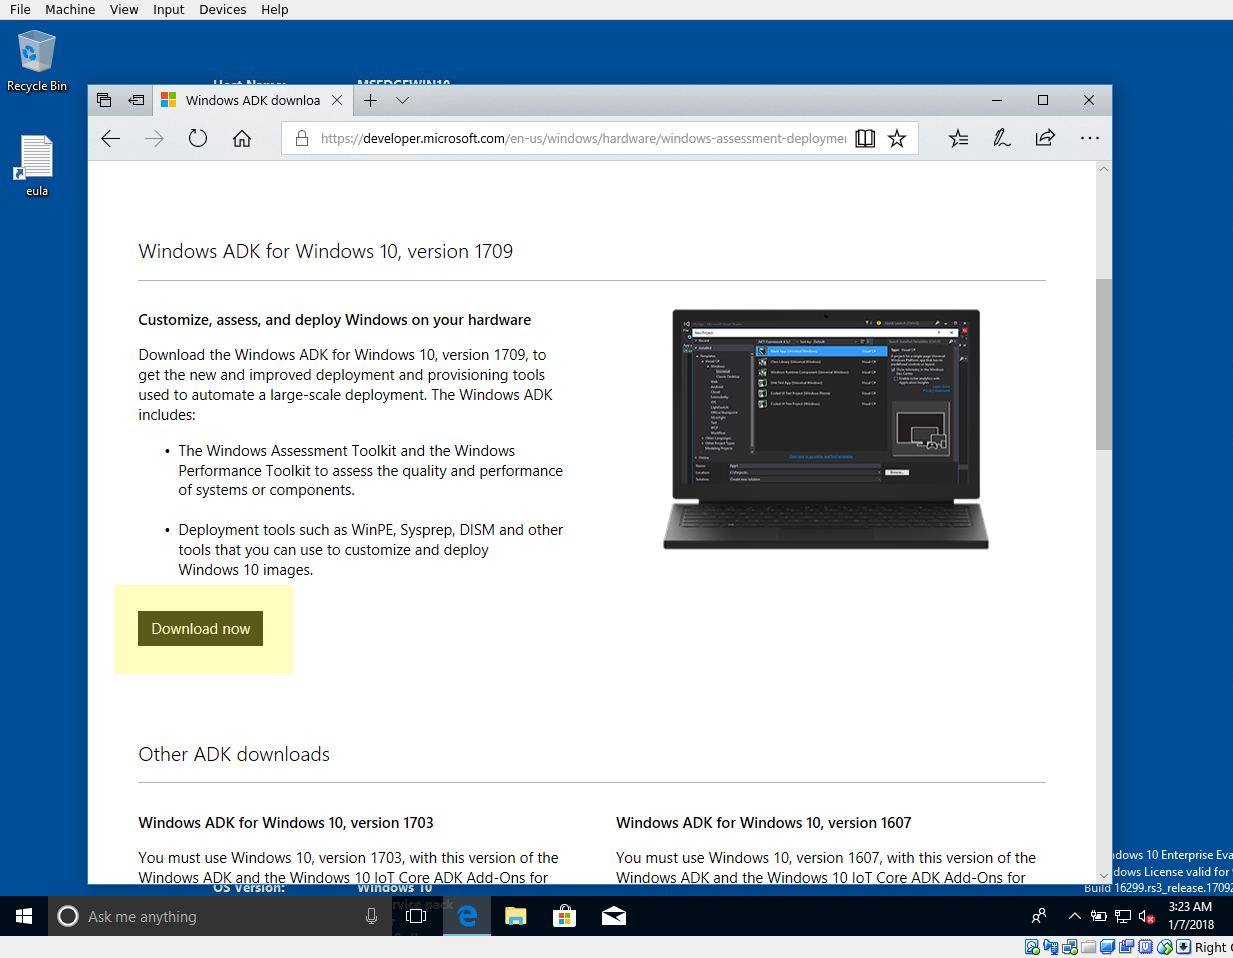Open a new tab in Edge

(370, 100)
